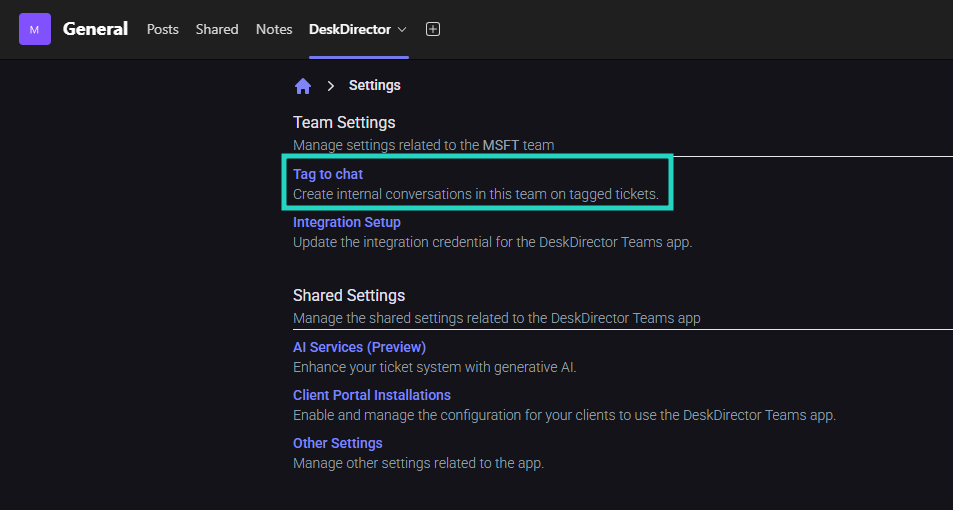953x510 pixels.
Task: Click the Tag to chat description text
Action: (475, 194)
